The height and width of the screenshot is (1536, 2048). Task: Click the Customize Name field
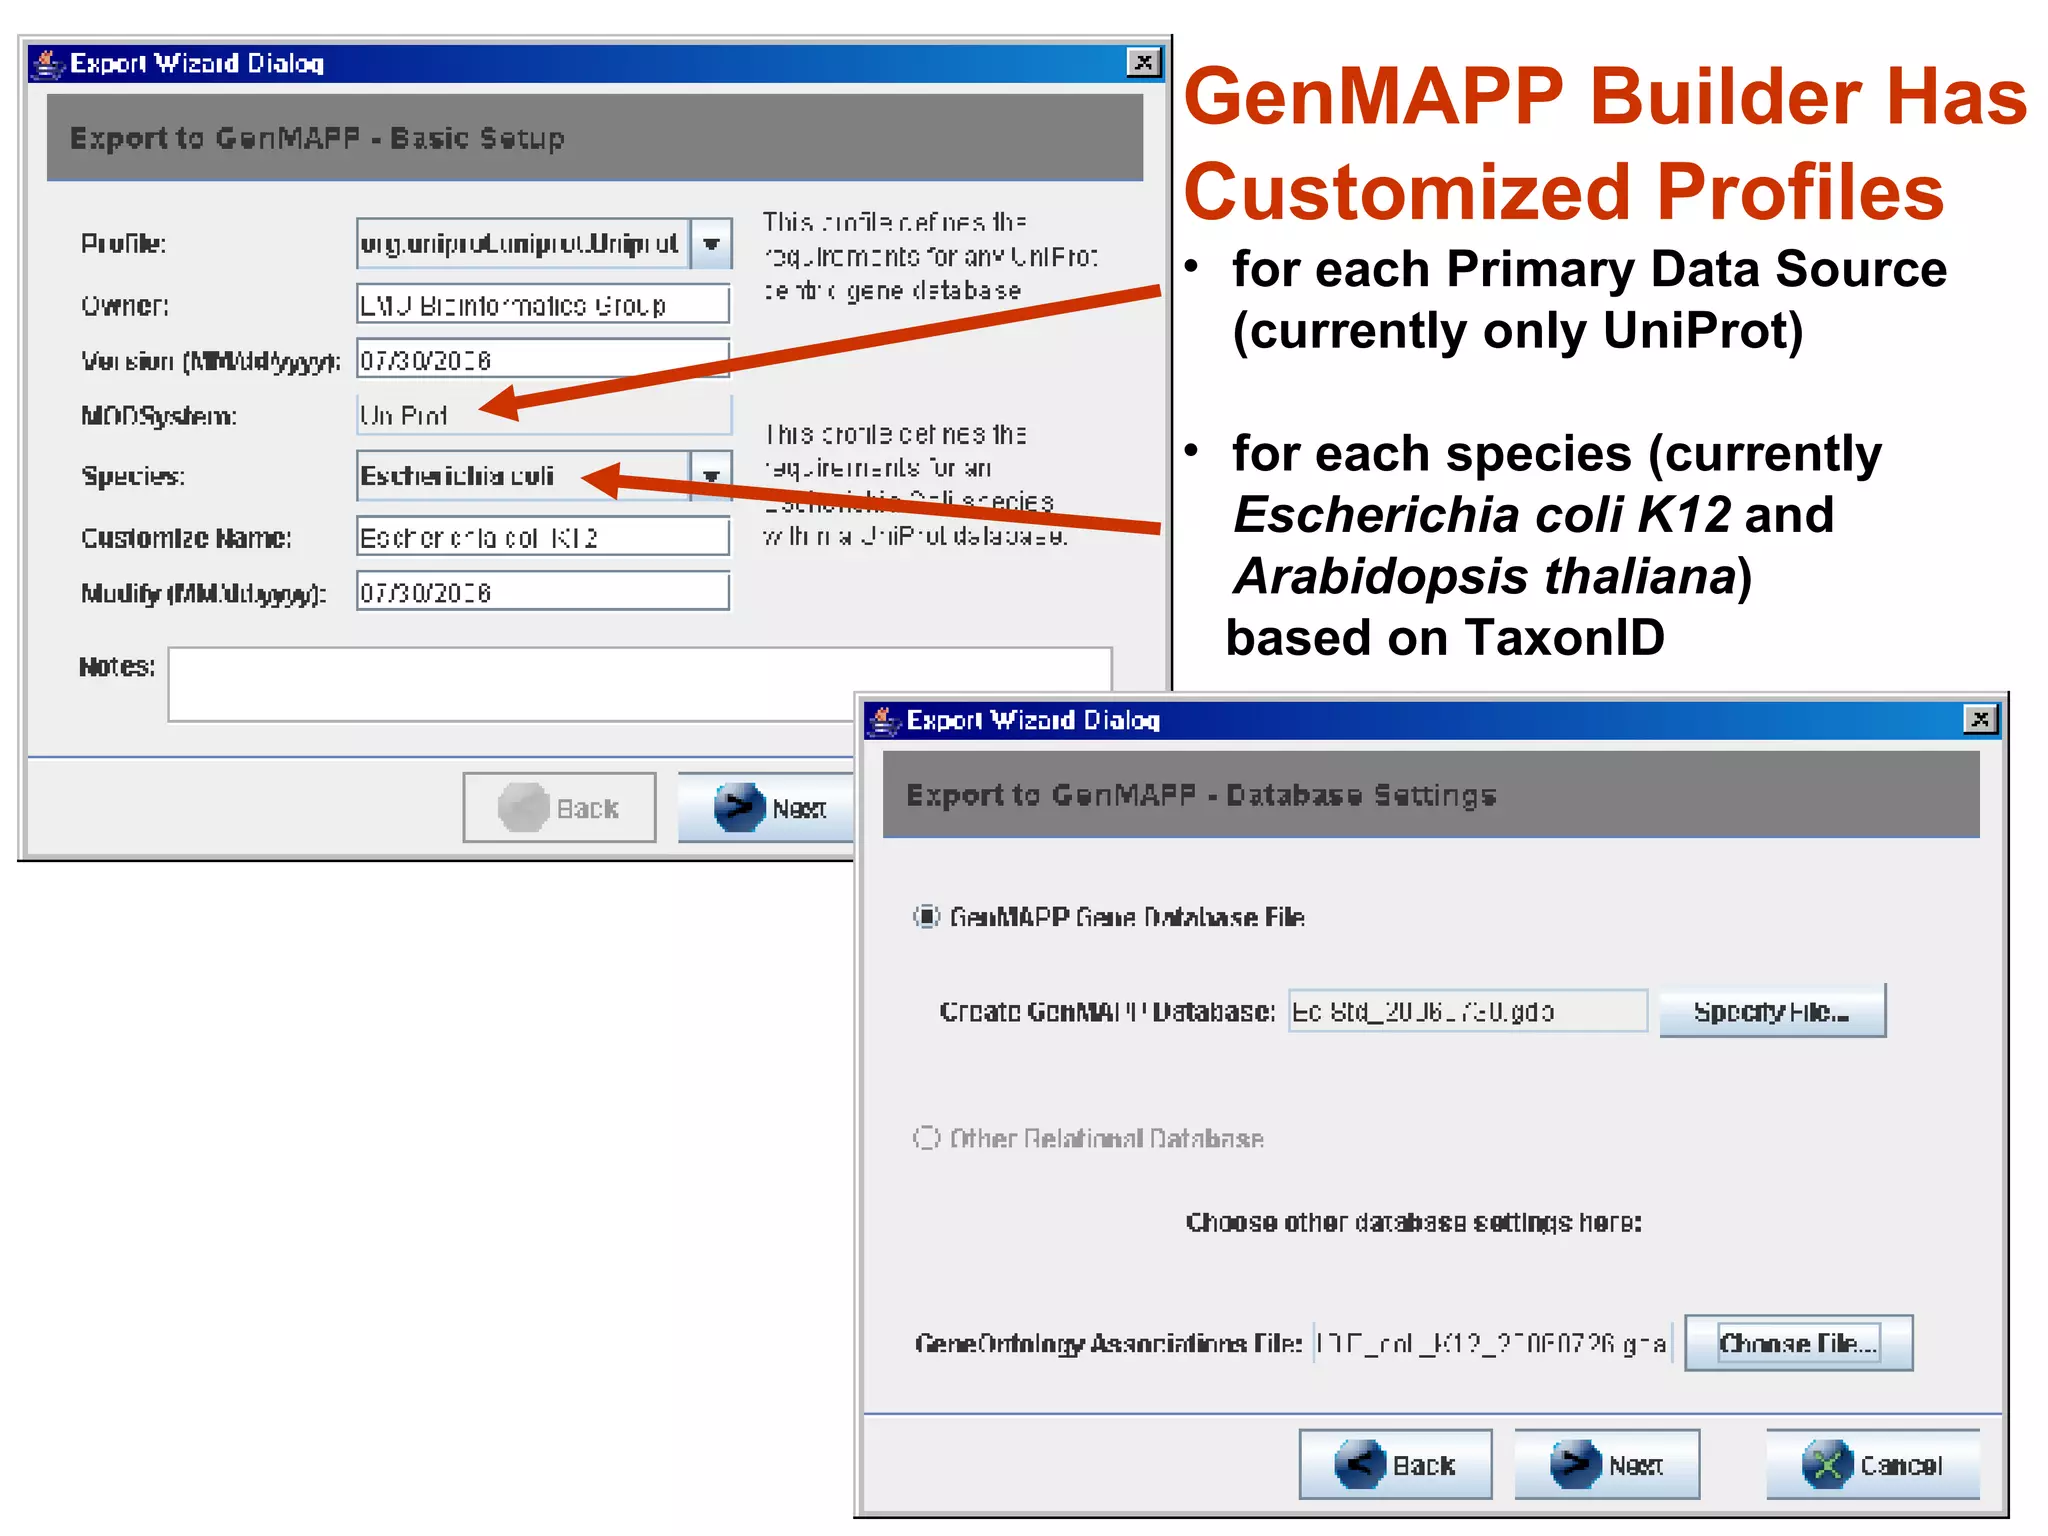[x=543, y=537]
